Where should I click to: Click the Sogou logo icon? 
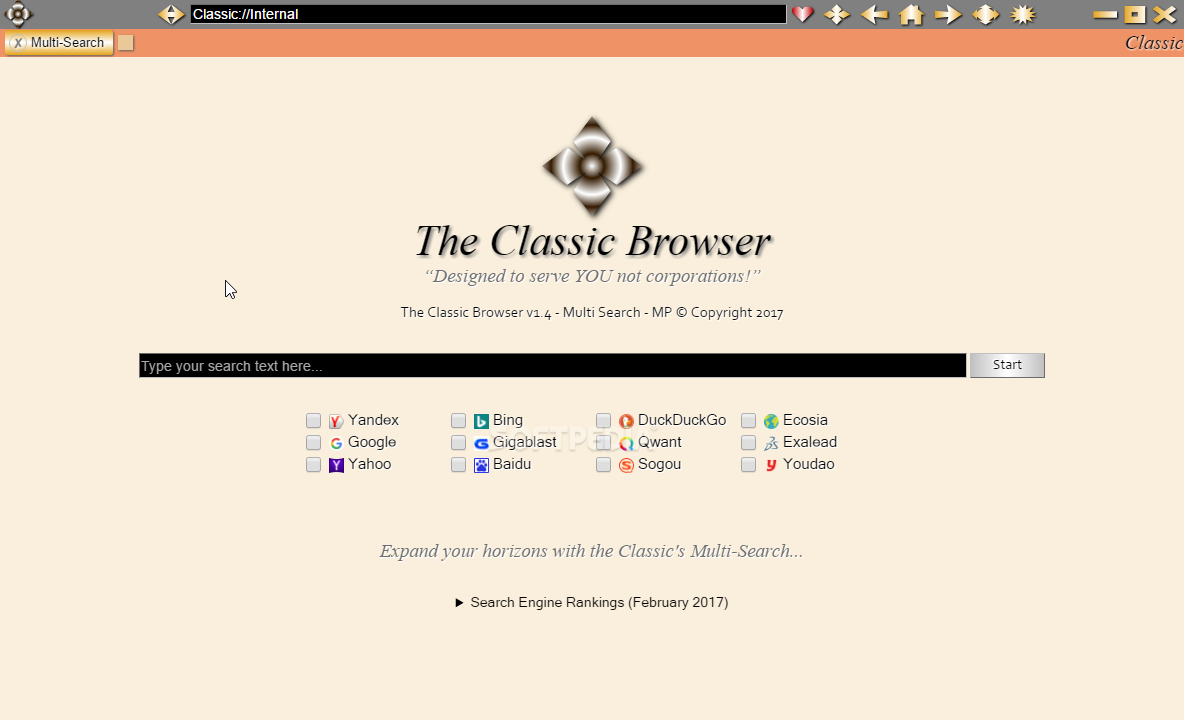point(626,465)
